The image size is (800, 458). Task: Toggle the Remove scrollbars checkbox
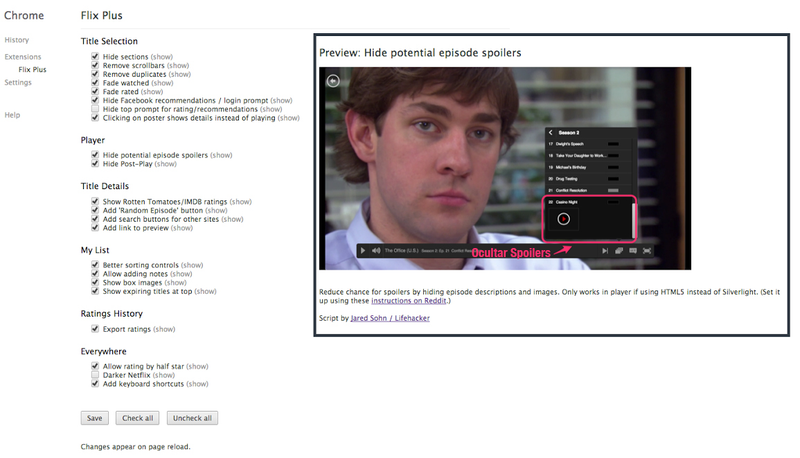point(95,65)
